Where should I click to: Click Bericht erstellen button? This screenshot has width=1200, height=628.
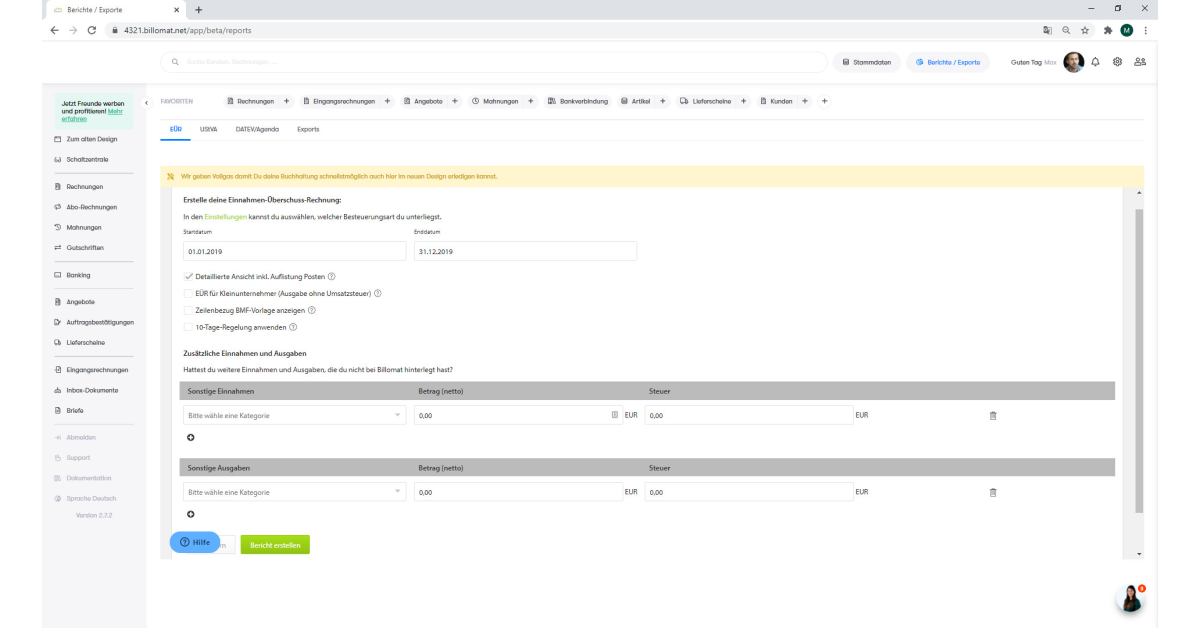click(275, 545)
